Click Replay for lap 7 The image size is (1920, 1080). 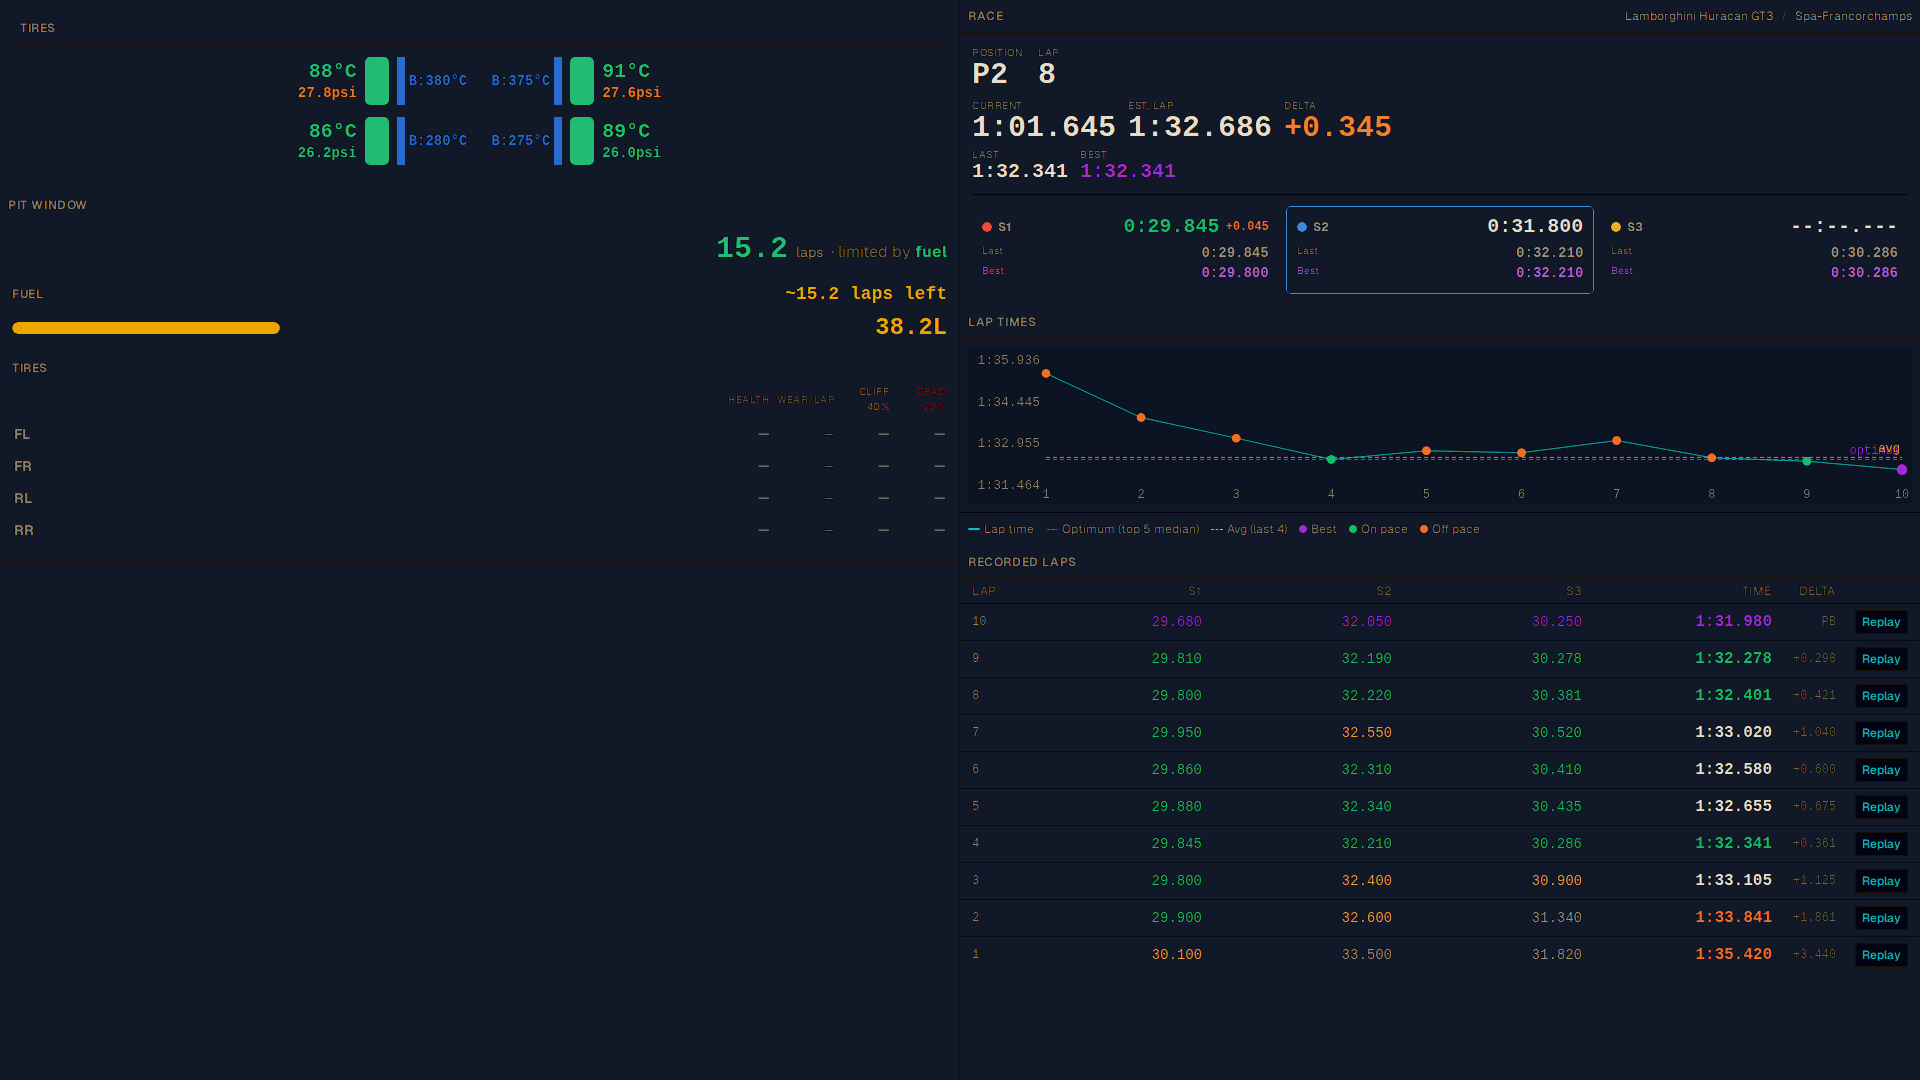coord(1881,733)
